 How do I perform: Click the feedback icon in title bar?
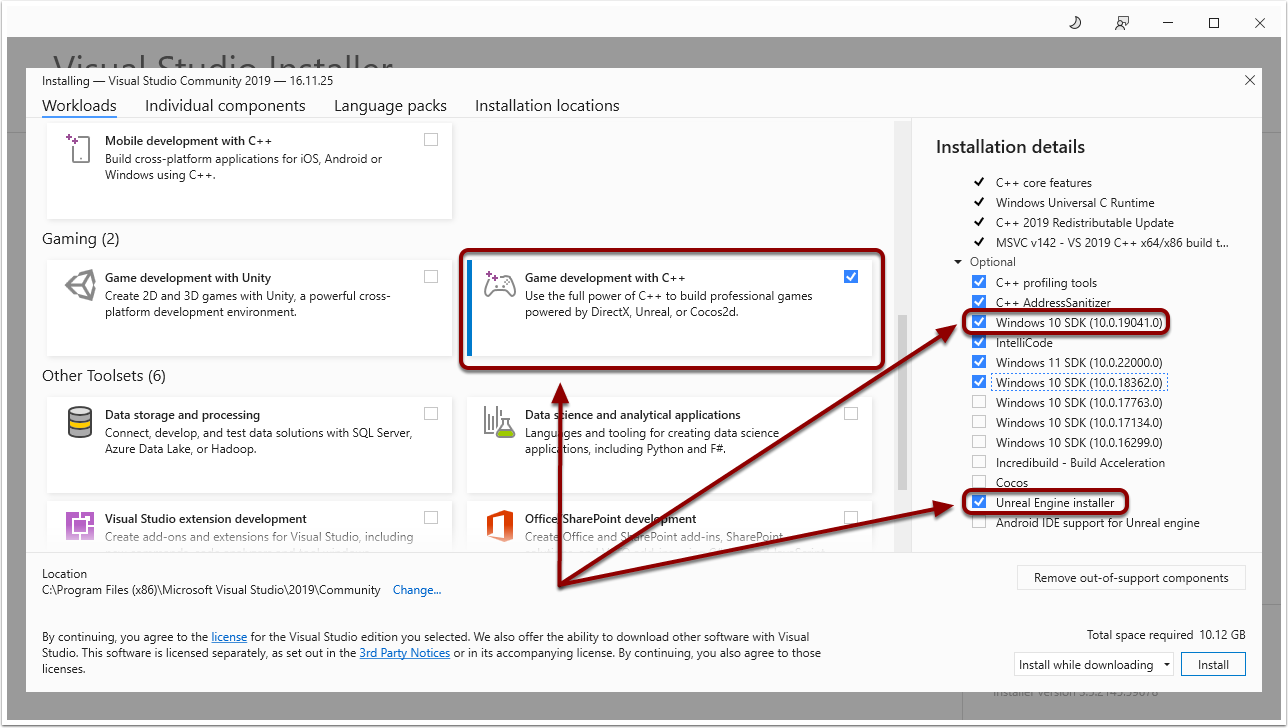[1122, 22]
